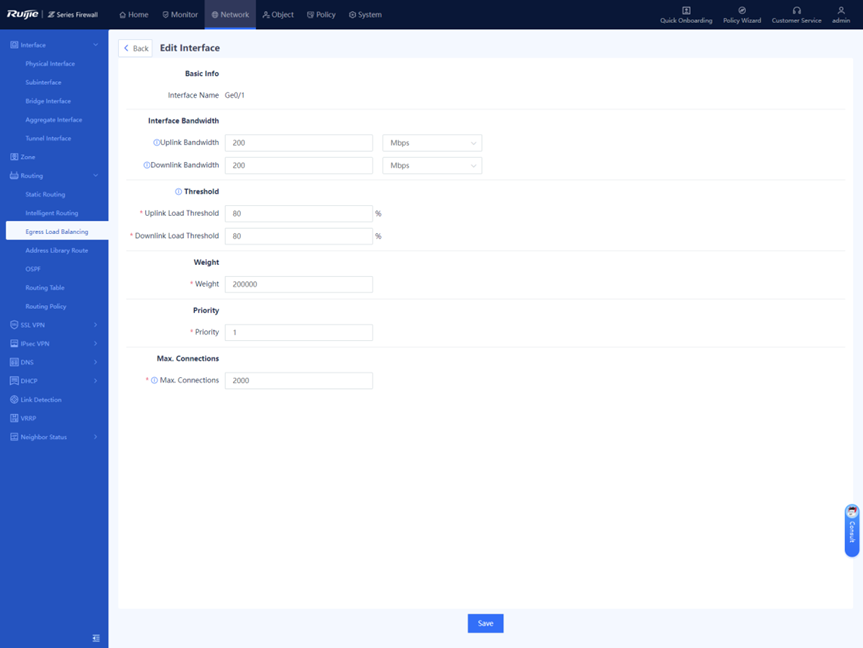This screenshot has height=648, width=863.
Task: Click the Weight input field
Action: pos(298,285)
